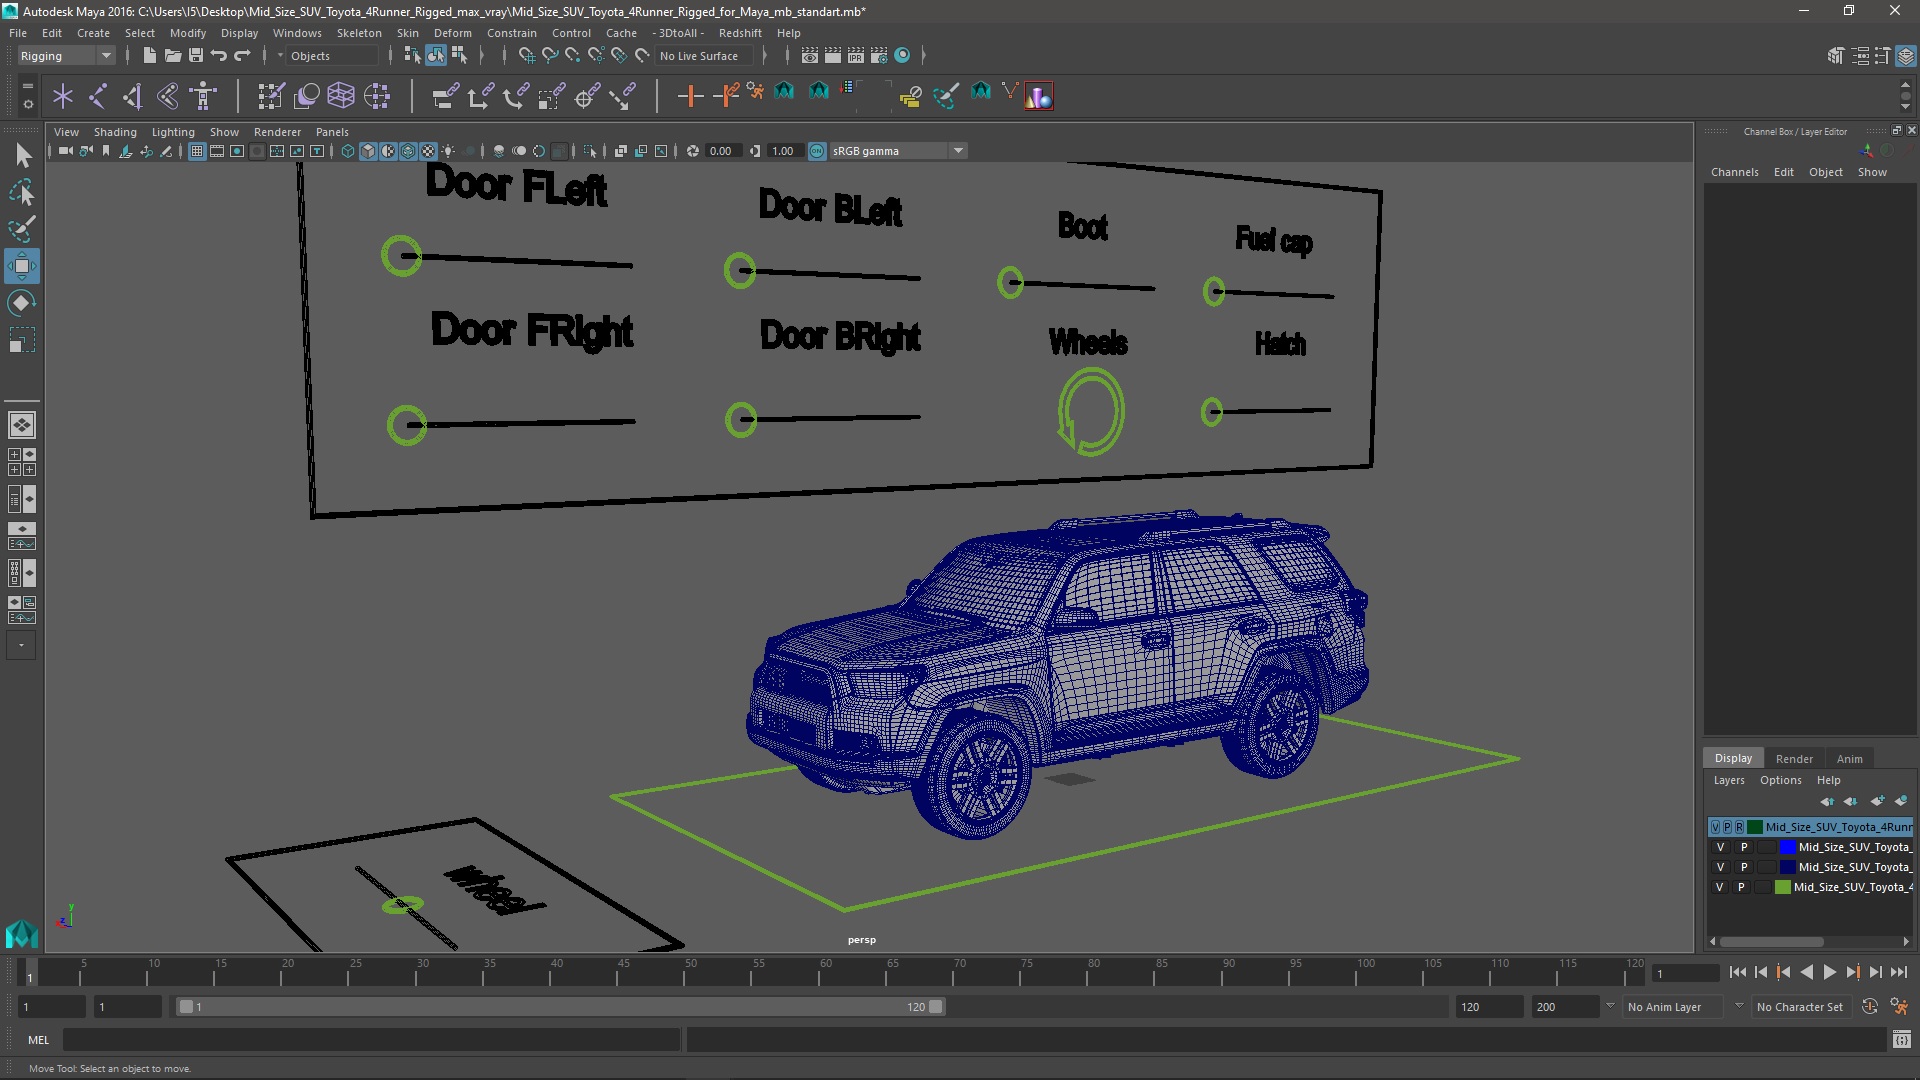Click the light green layer color swatch

click(1782, 887)
